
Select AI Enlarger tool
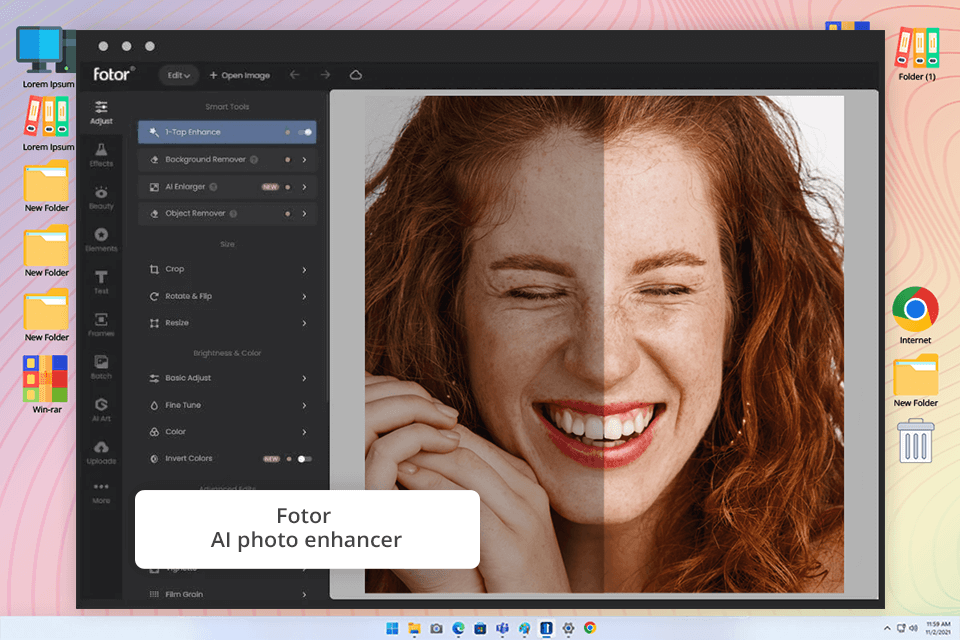227,187
